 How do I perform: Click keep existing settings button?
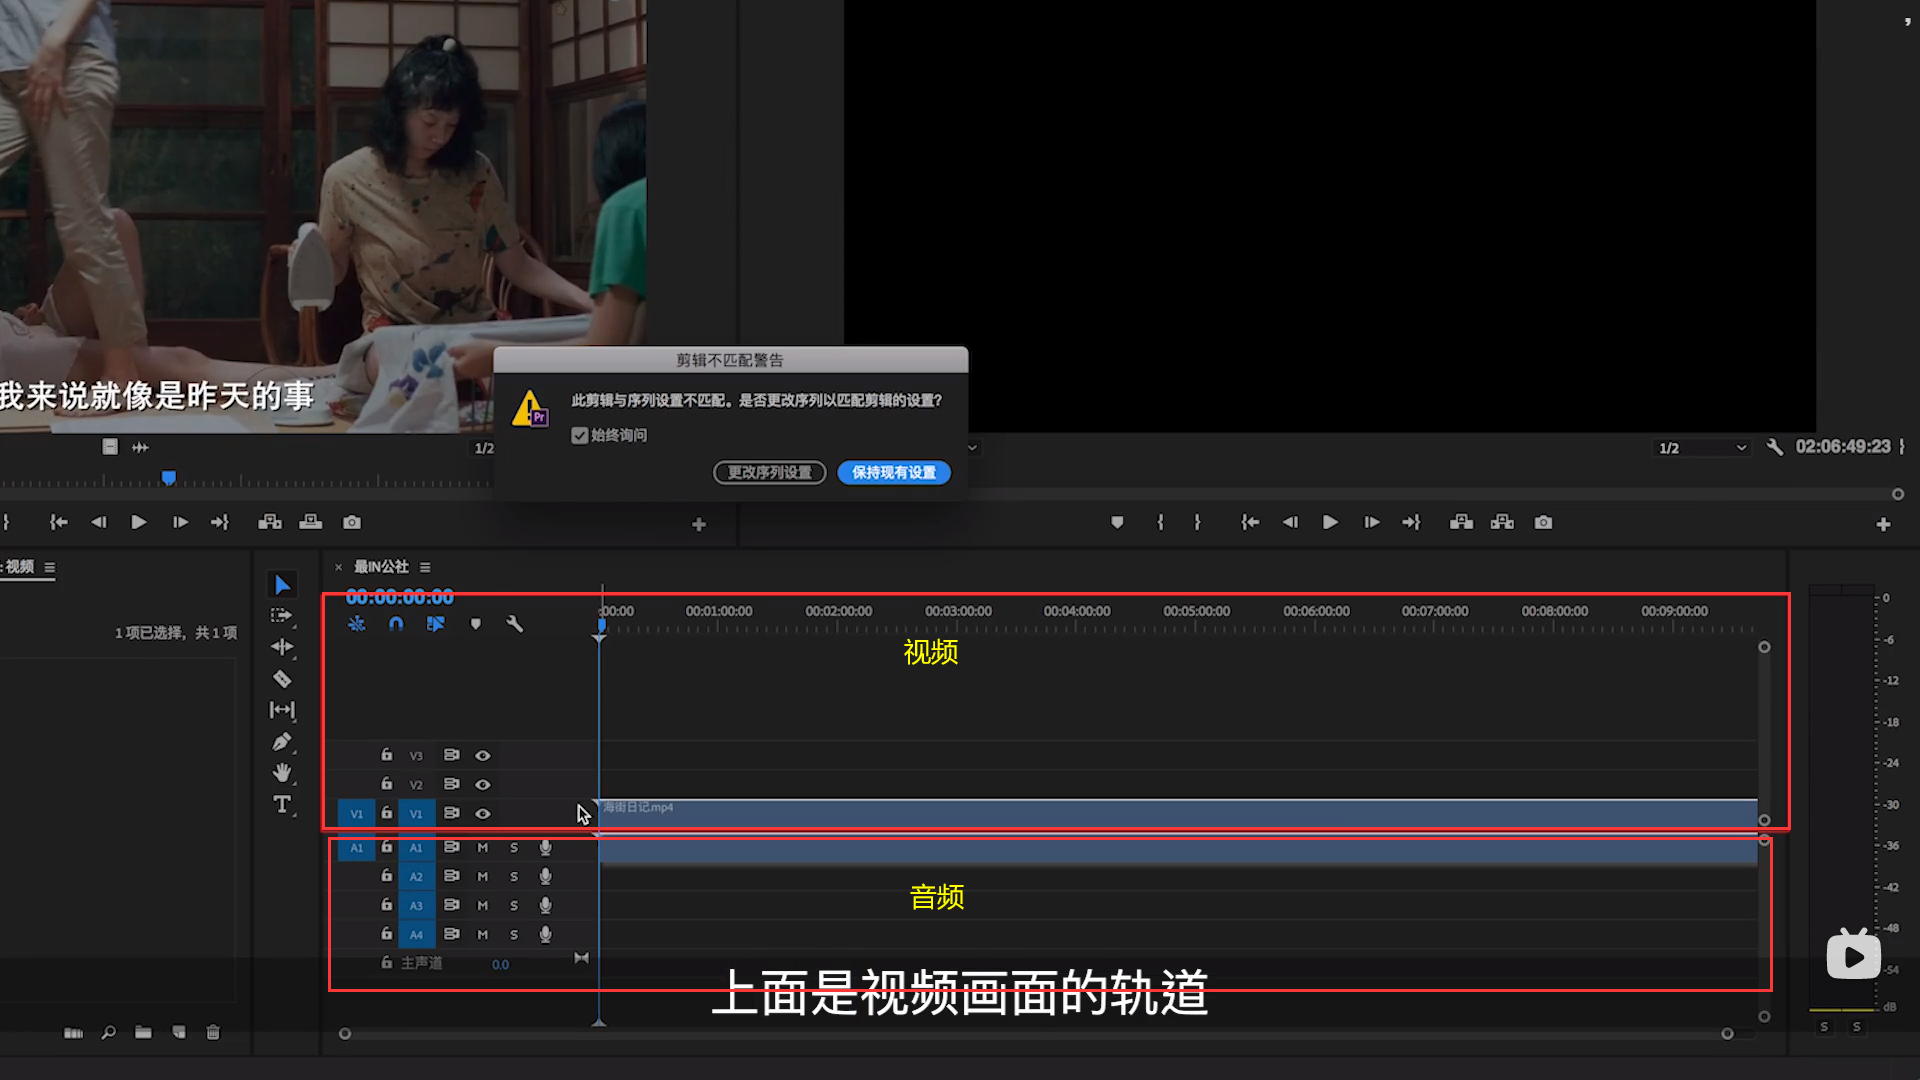(x=894, y=472)
